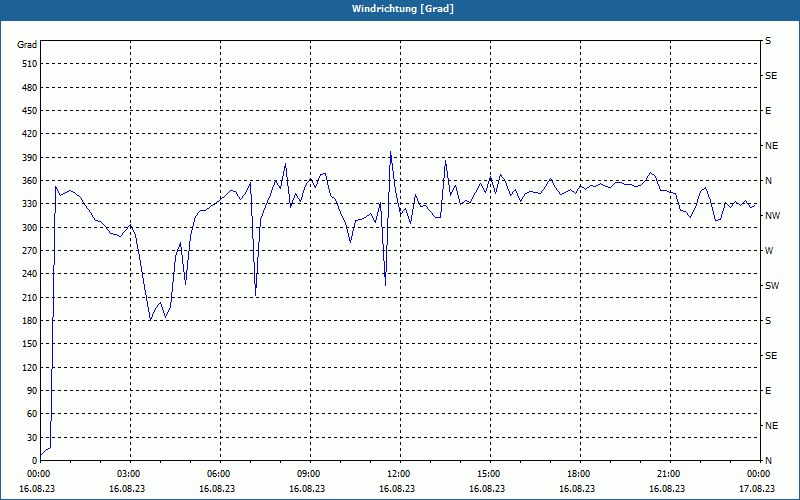Select the 240 axis value
800x500 pixels.
tap(30, 274)
